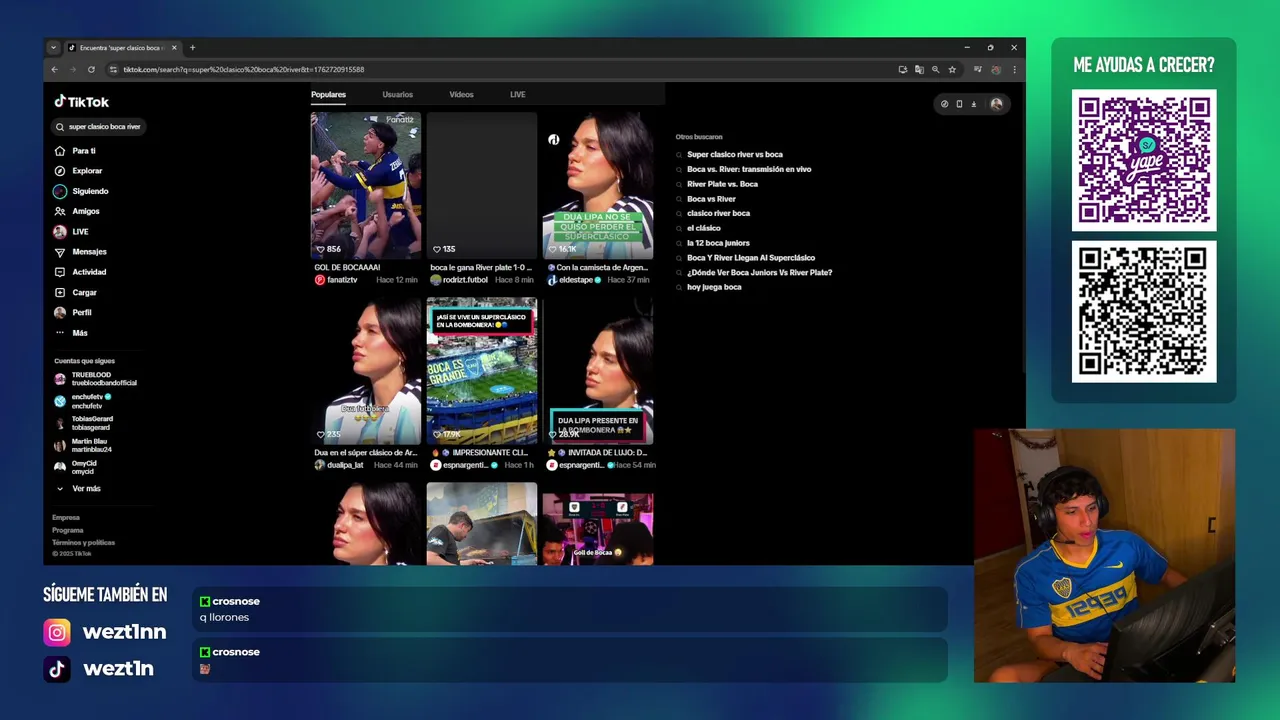The width and height of the screenshot is (1280, 720).
Task: Click the translate page icon
Action: tap(919, 69)
